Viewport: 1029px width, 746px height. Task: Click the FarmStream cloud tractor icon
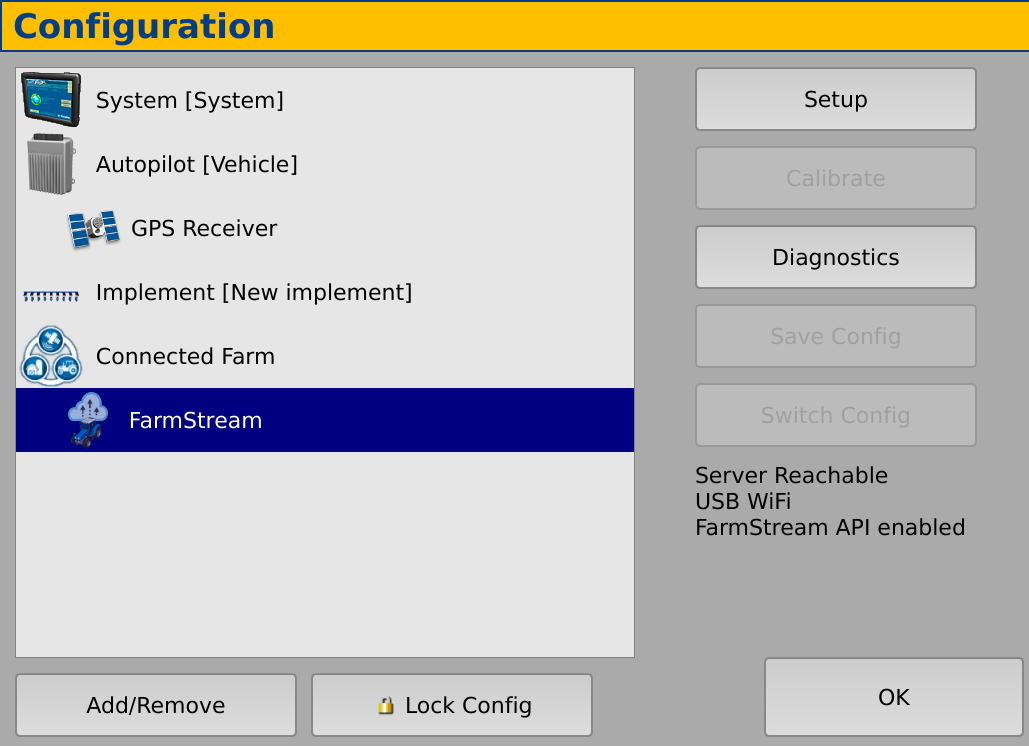(88, 420)
